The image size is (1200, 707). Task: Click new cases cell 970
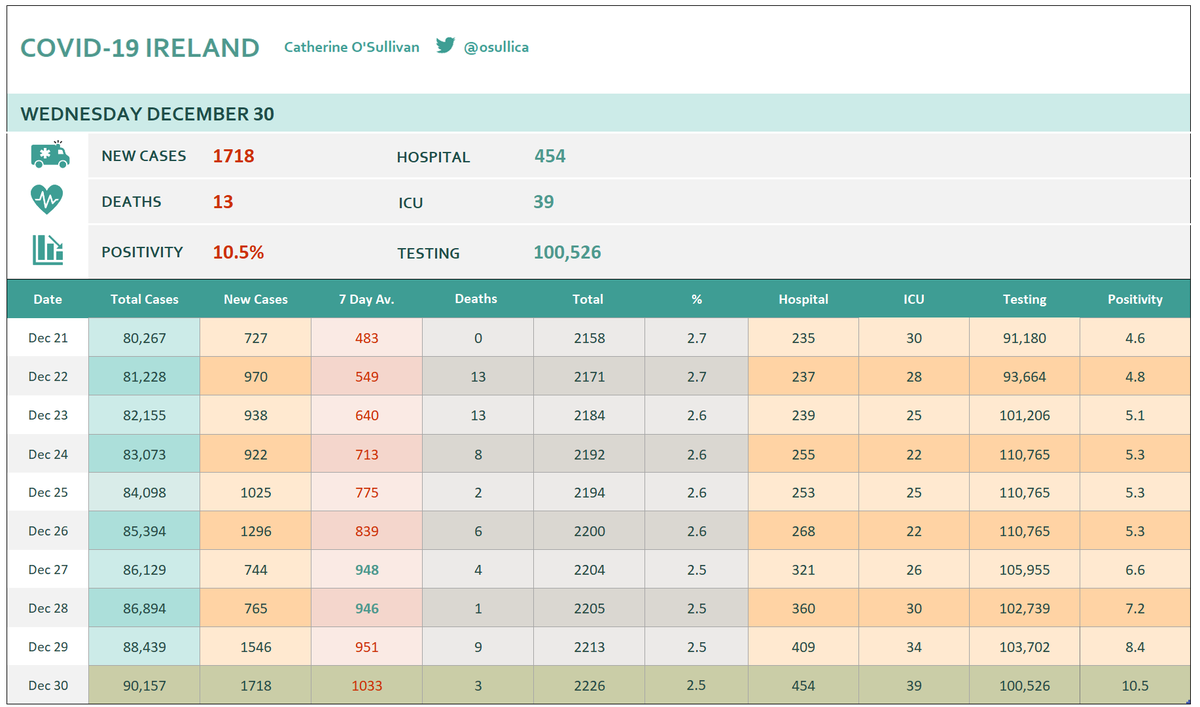255,377
